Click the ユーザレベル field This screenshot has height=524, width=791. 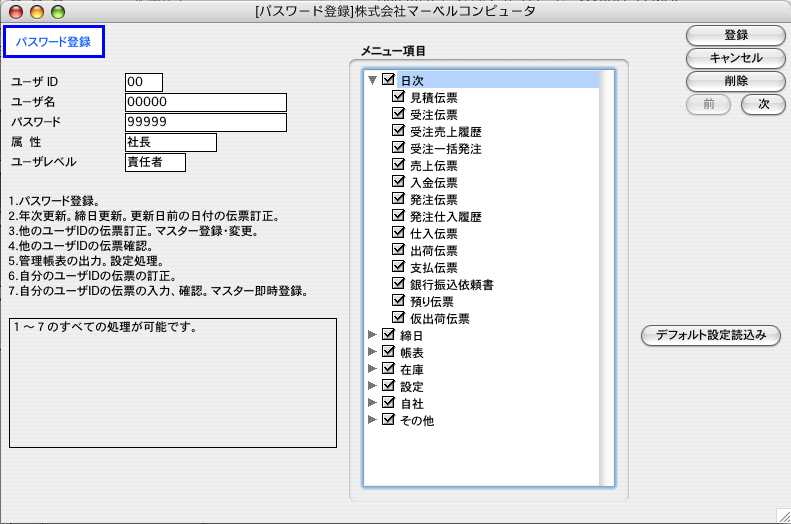point(155,161)
